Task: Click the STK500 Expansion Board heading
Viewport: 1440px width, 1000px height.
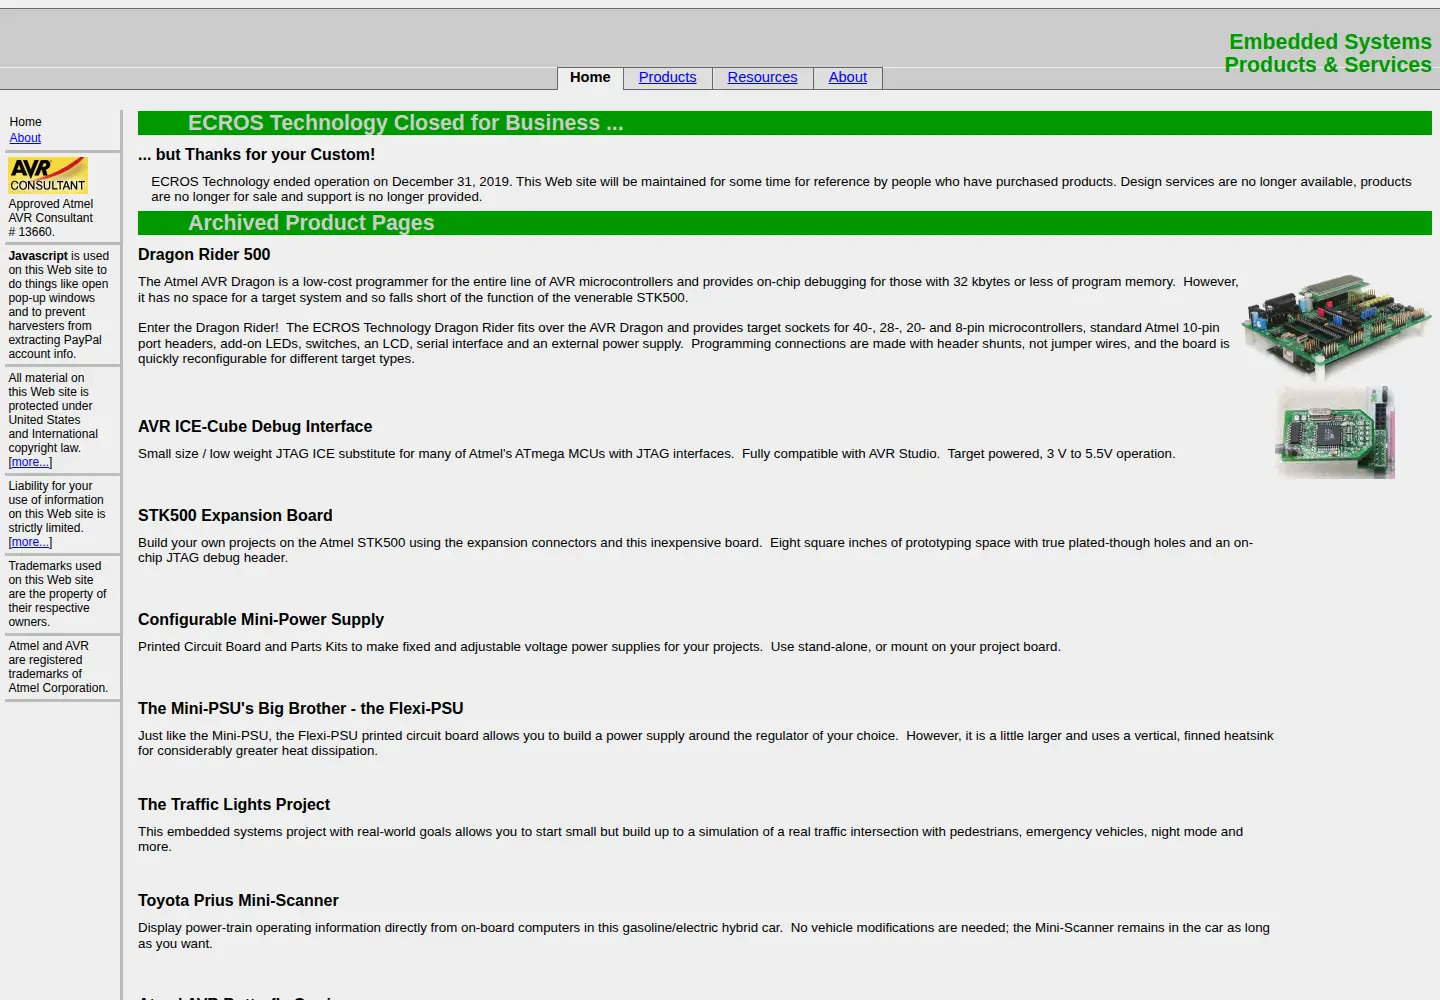Action: [235, 516]
